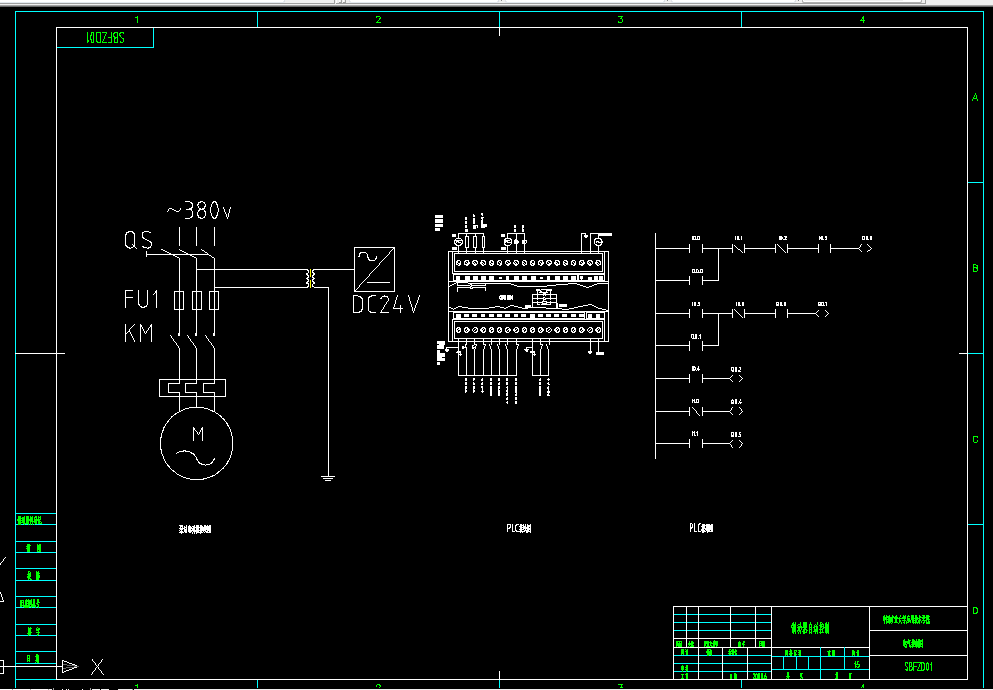Click the thermal relay block above the motor
Viewport: 993px width, 690px height.
coord(193,387)
